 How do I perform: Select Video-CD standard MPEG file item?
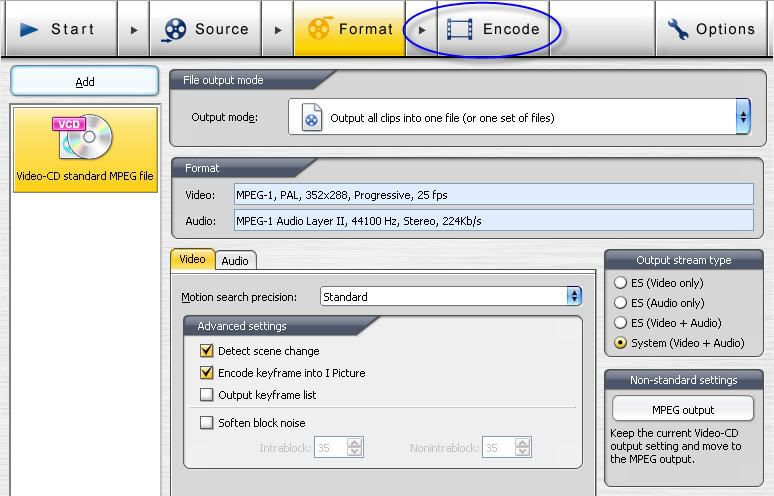pyautogui.click(x=85, y=150)
